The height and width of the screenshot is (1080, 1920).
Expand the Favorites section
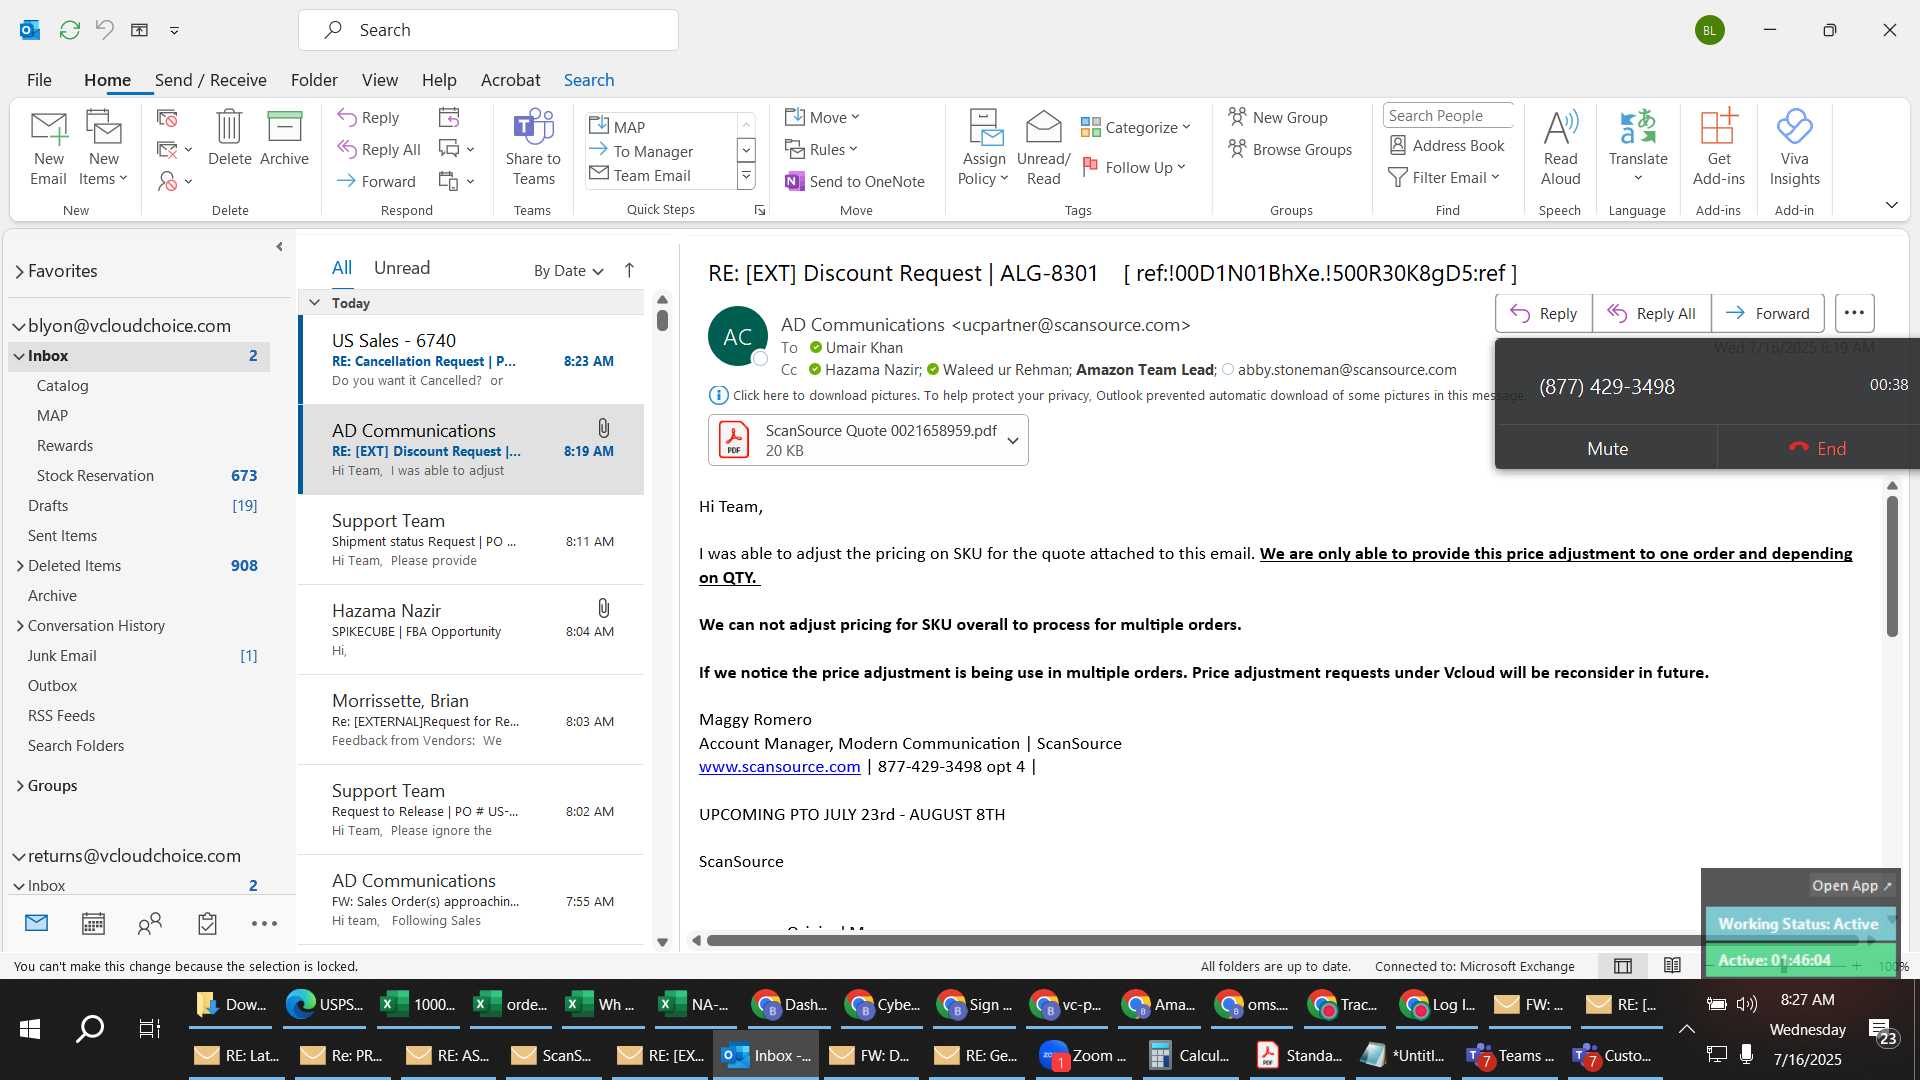[x=19, y=271]
